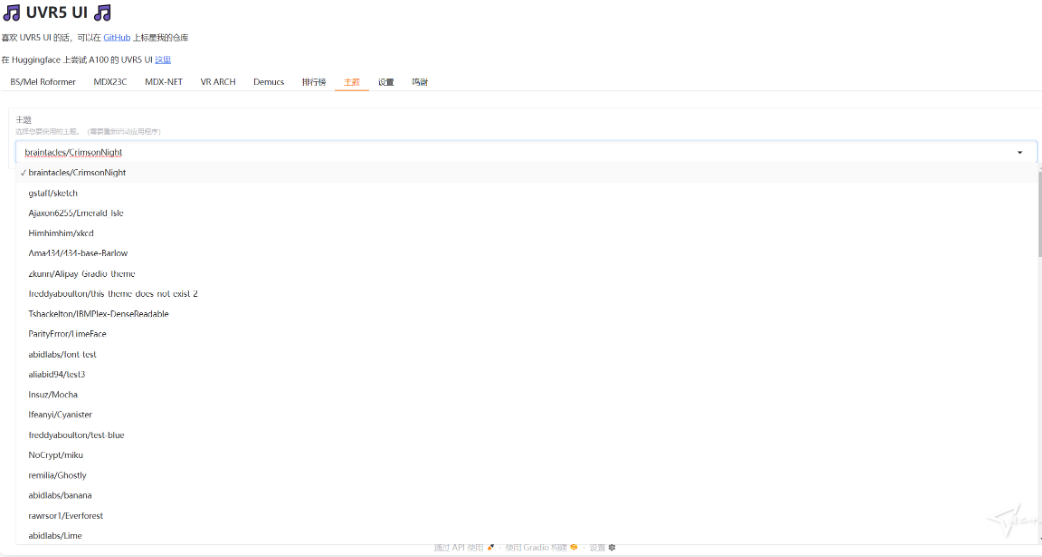Open the footer 设置 gear link
The height and width of the screenshot is (557, 1042).
coord(602,548)
